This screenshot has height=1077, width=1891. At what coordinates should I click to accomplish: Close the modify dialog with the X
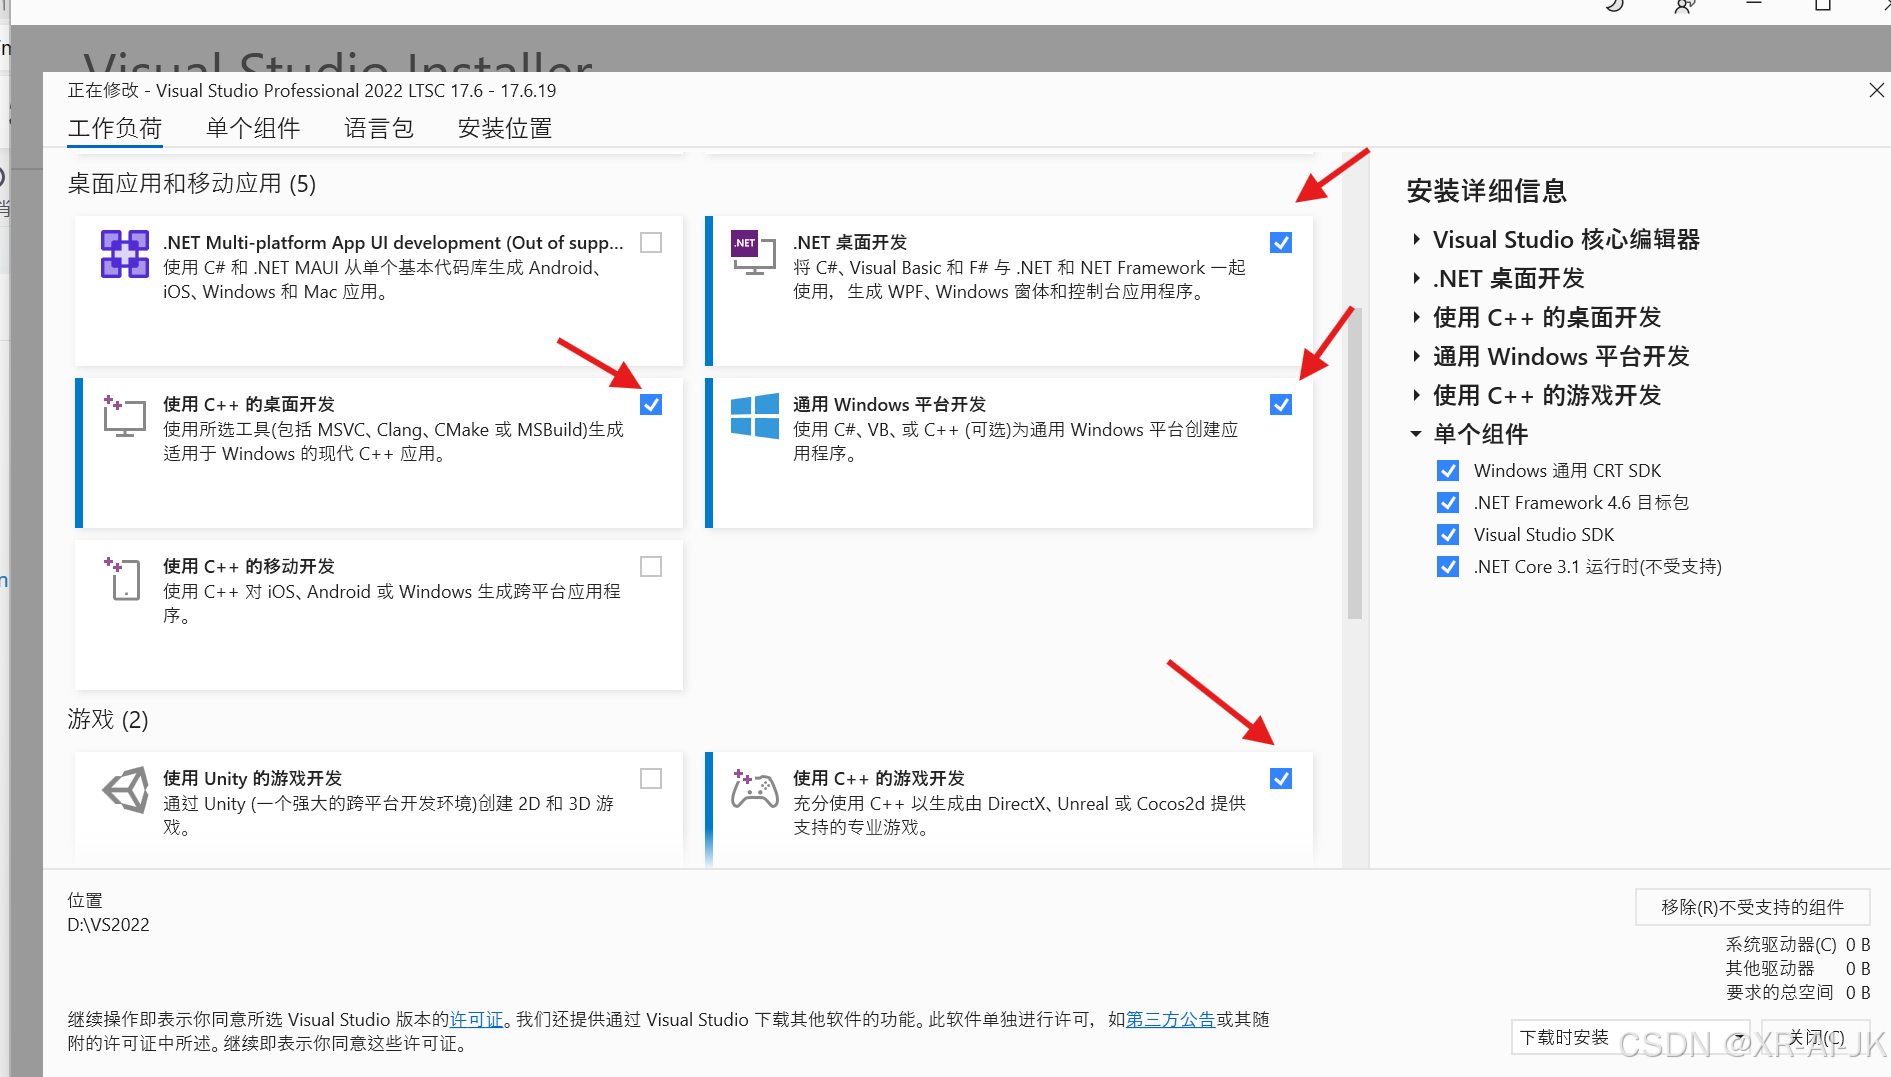click(1876, 91)
